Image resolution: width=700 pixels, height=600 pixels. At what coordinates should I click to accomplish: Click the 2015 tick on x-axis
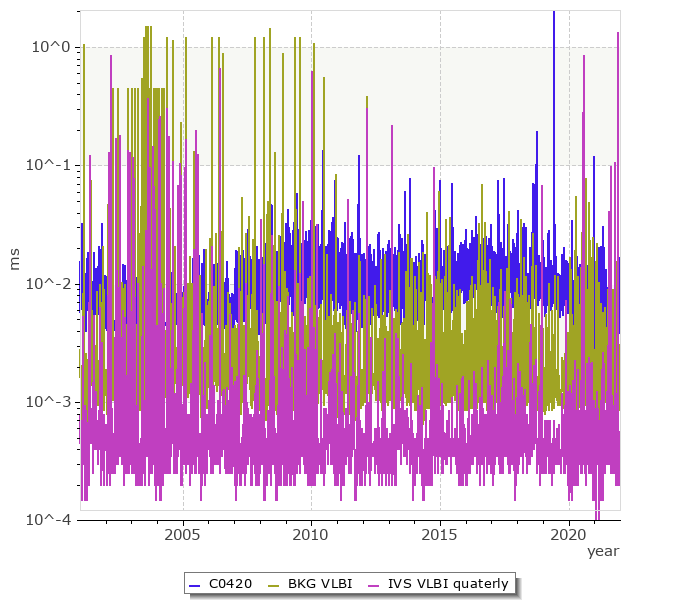440,534
